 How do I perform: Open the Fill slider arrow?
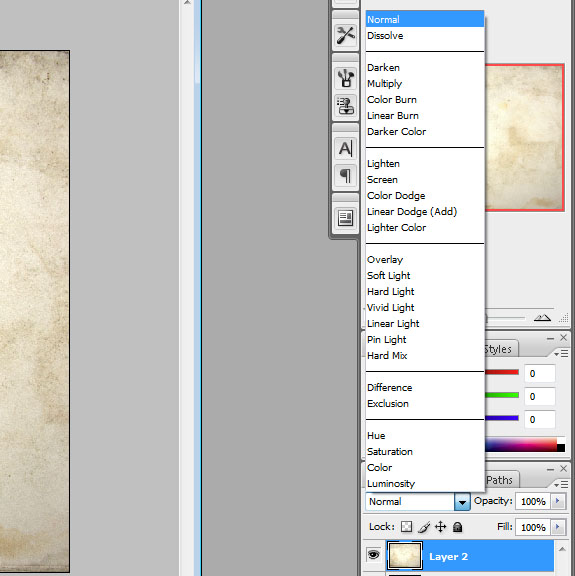click(558, 527)
